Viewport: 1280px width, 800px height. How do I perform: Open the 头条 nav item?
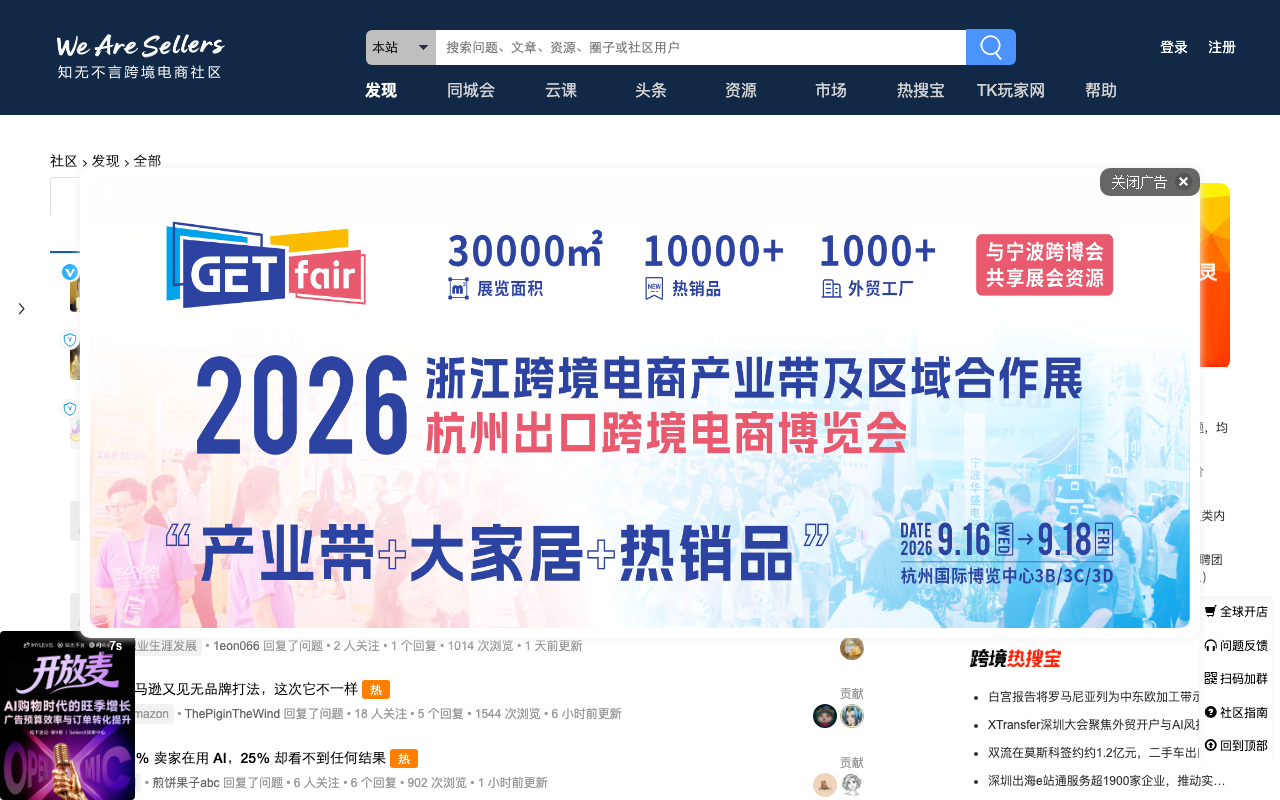(x=651, y=90)
